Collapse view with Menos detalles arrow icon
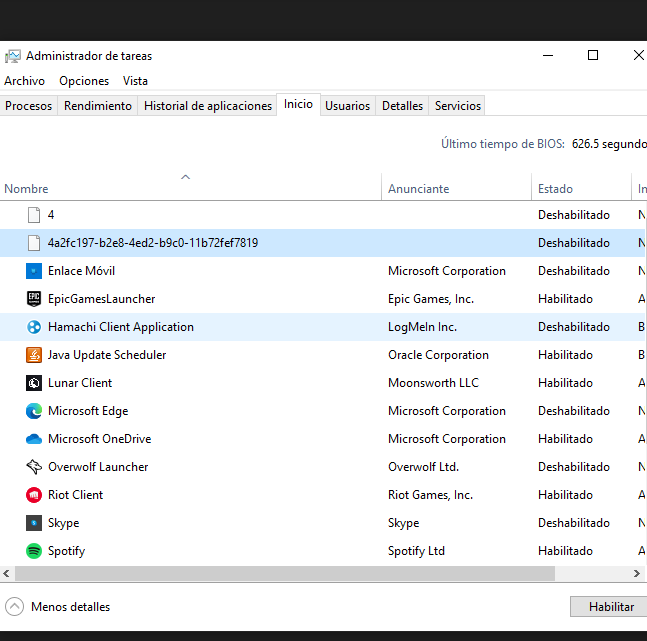Viewport: 647px width, 641px height. pos(14,607)
